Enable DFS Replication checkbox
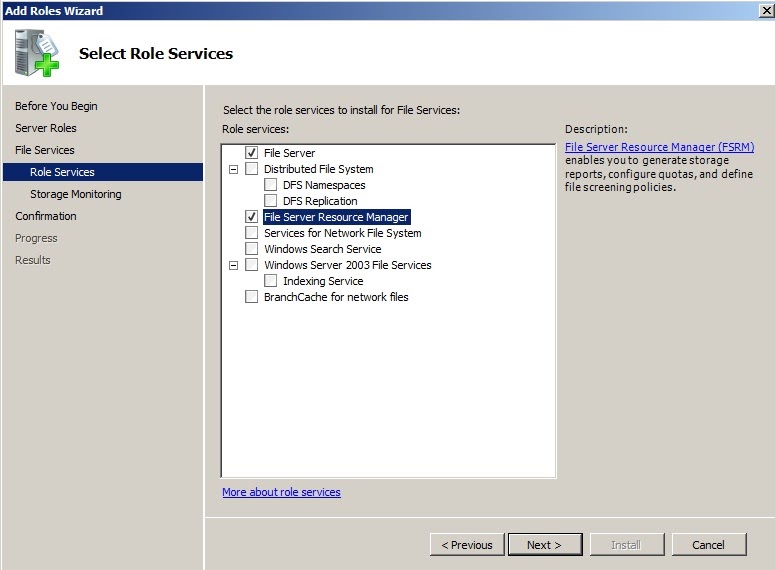The height and width of the screenshot is (570, 775). pos(270,201)
